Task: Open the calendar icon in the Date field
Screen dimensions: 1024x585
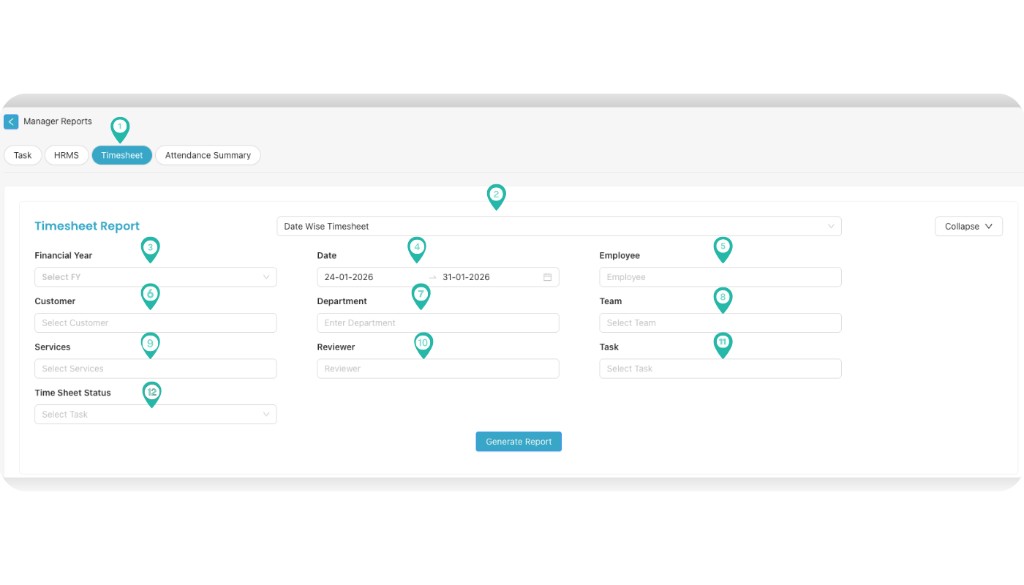Action: point(546,277)
